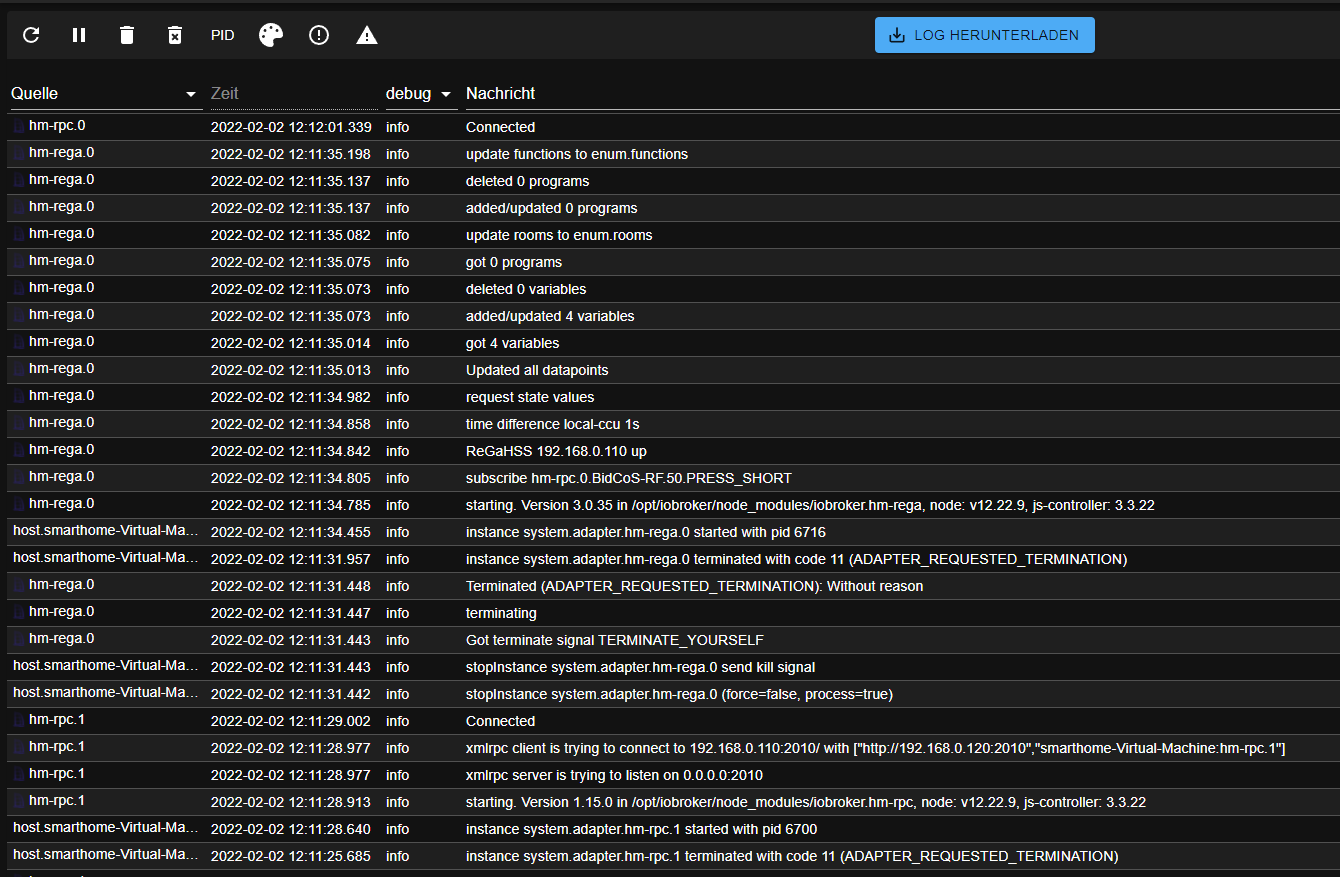The image size is (1340, 877).
Task: Click timestamp 2022-02-02 12:11:34.455
Action: (291, 532)
